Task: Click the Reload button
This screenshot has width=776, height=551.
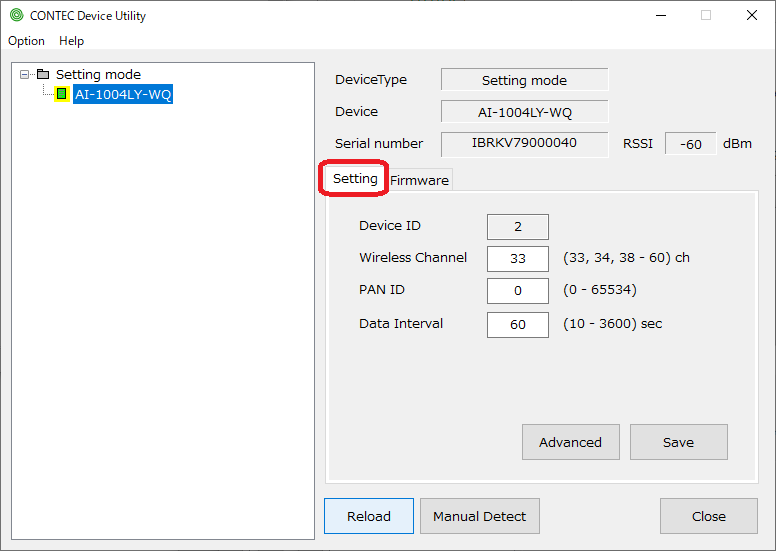Action: click(x=369, y=516)
